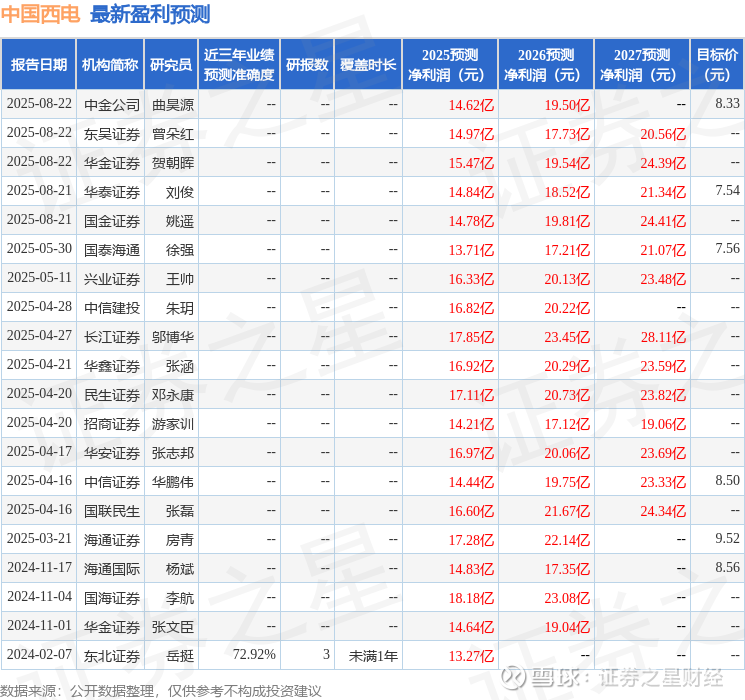Select the 中信证券 institution cell

[112, 482]
